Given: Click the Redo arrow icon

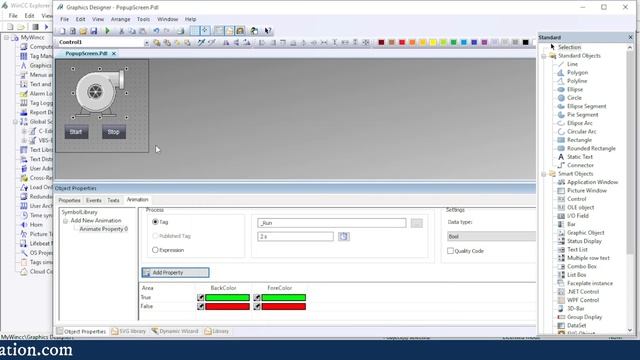Looking at the screenshot, I should (167, 31).
